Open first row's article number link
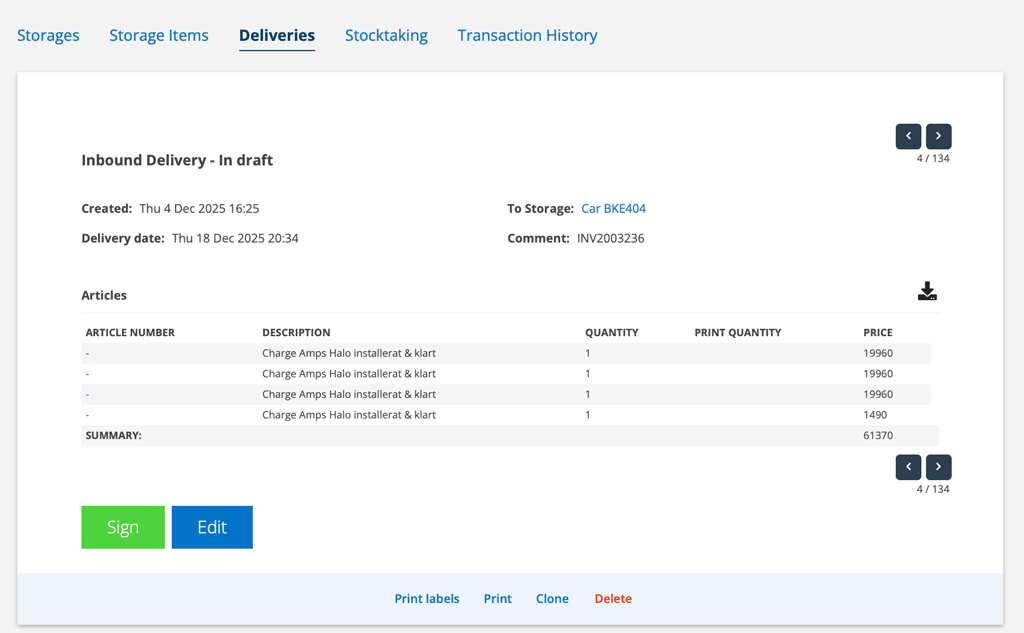Viewport: 1024px width, 633px height. point(88,353)
